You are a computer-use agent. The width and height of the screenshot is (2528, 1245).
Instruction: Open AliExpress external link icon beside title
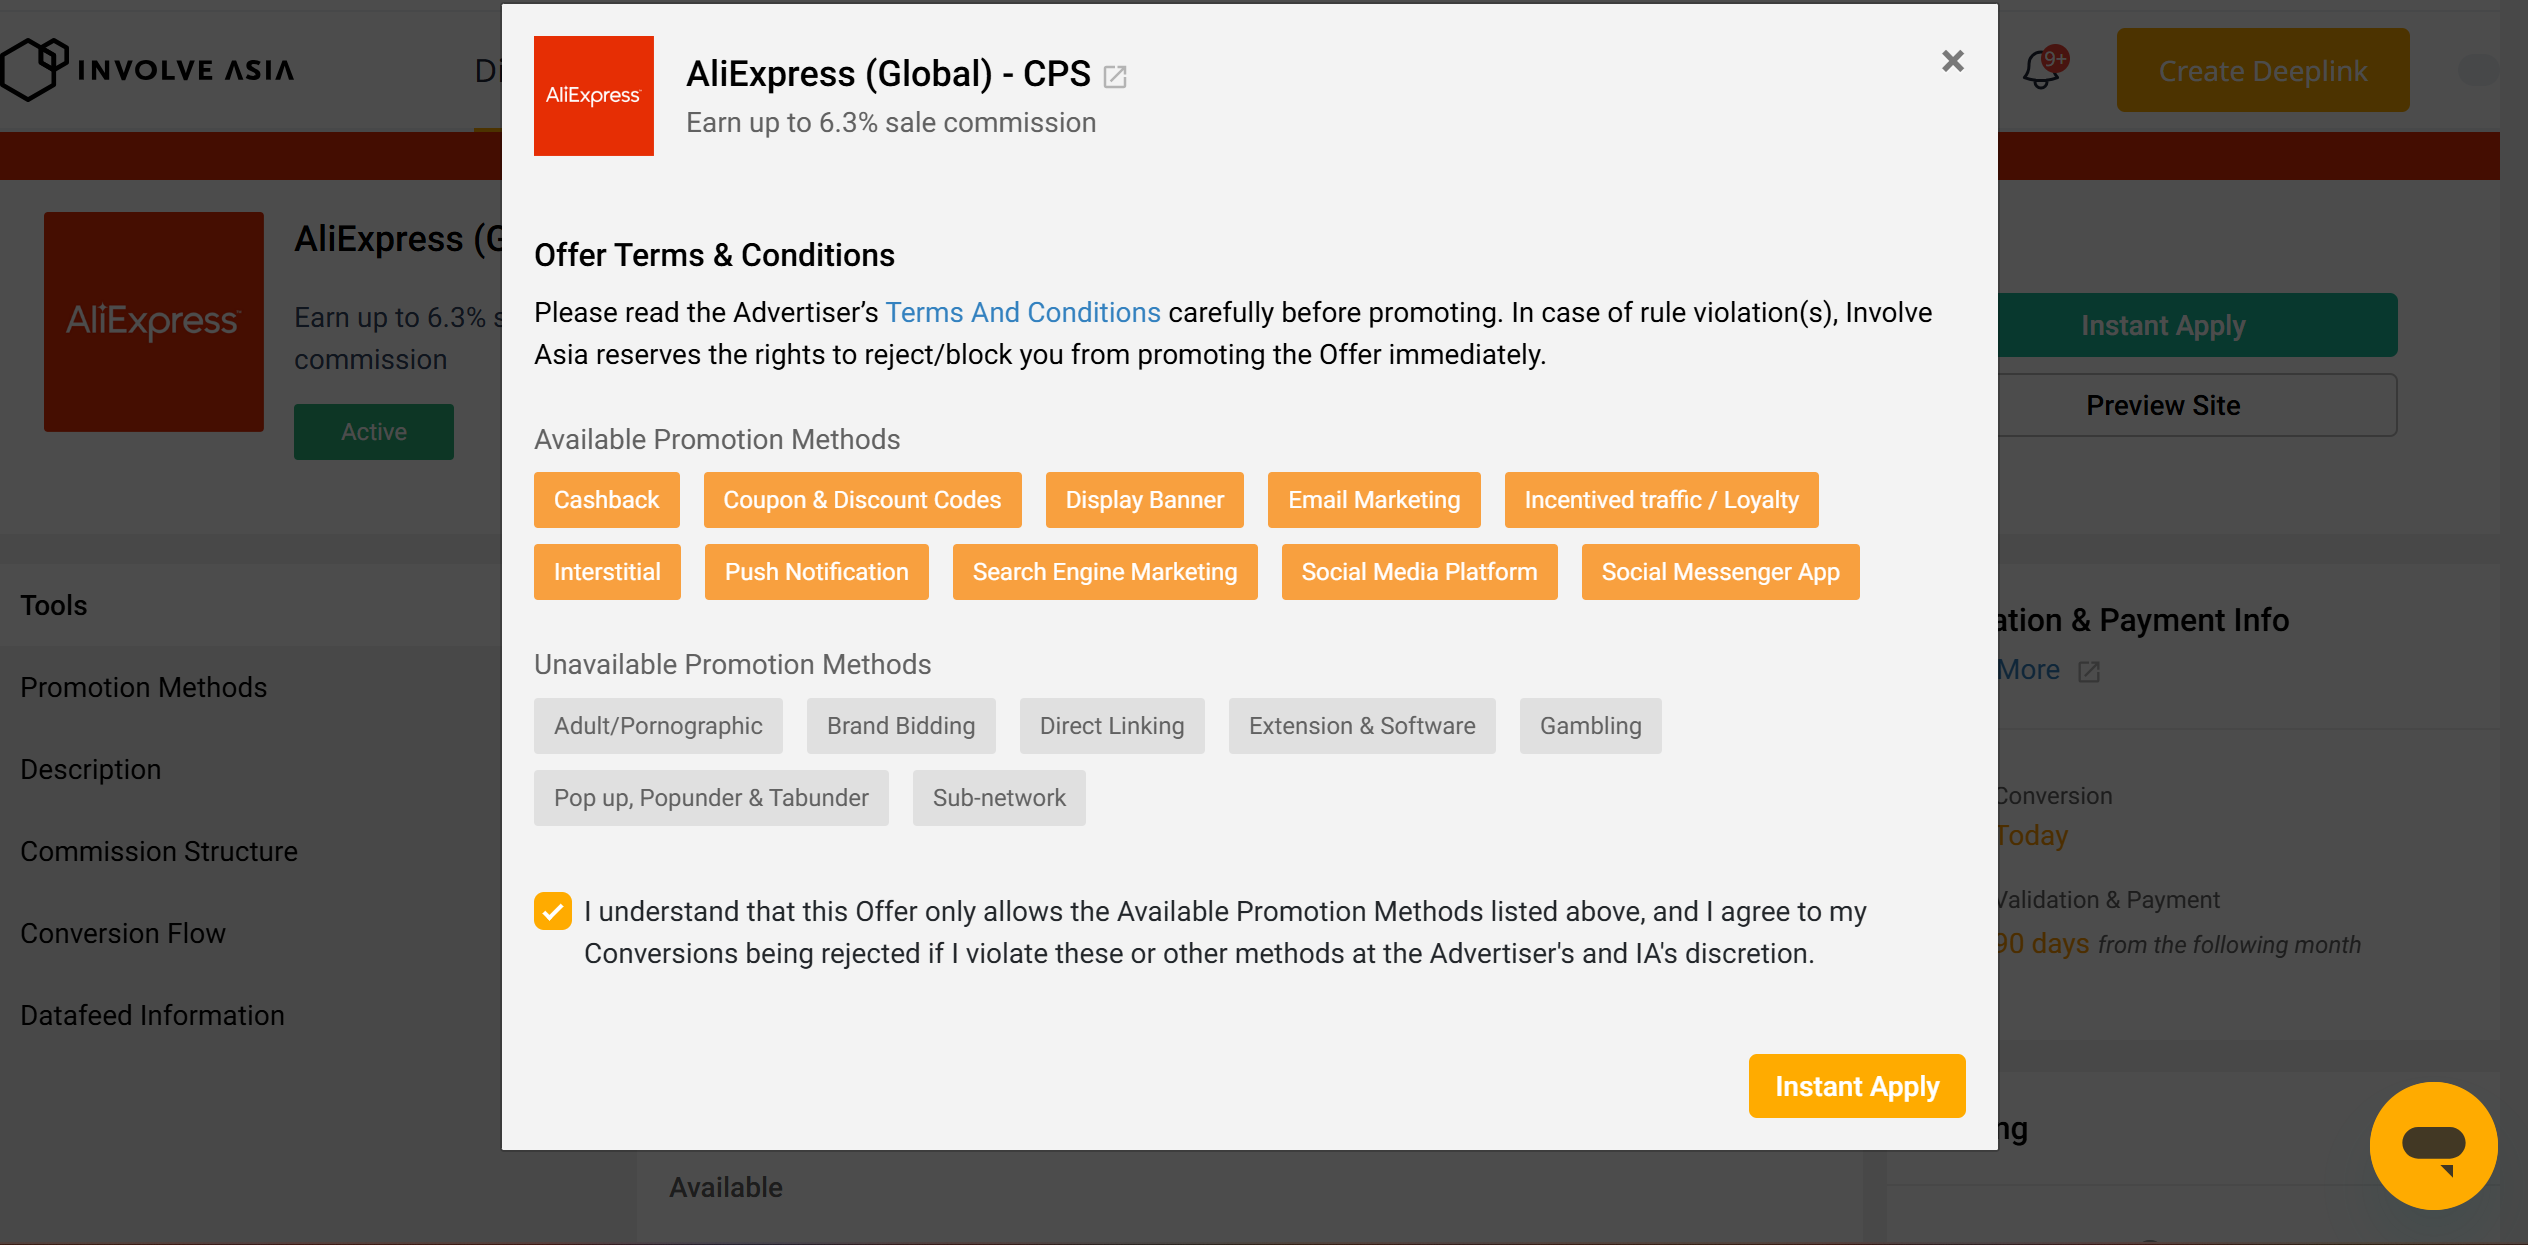(x=1115, y=76)
